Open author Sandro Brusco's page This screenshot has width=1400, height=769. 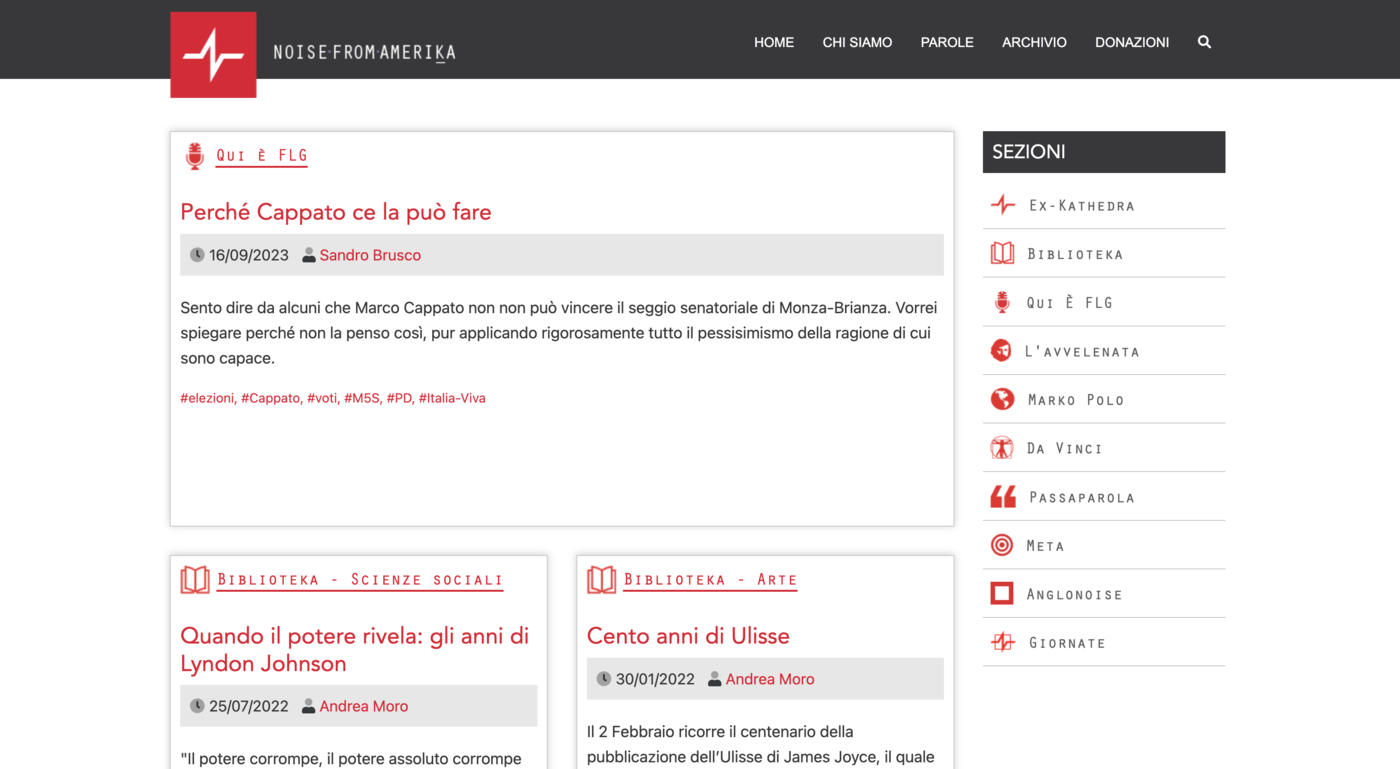point(370,255)
